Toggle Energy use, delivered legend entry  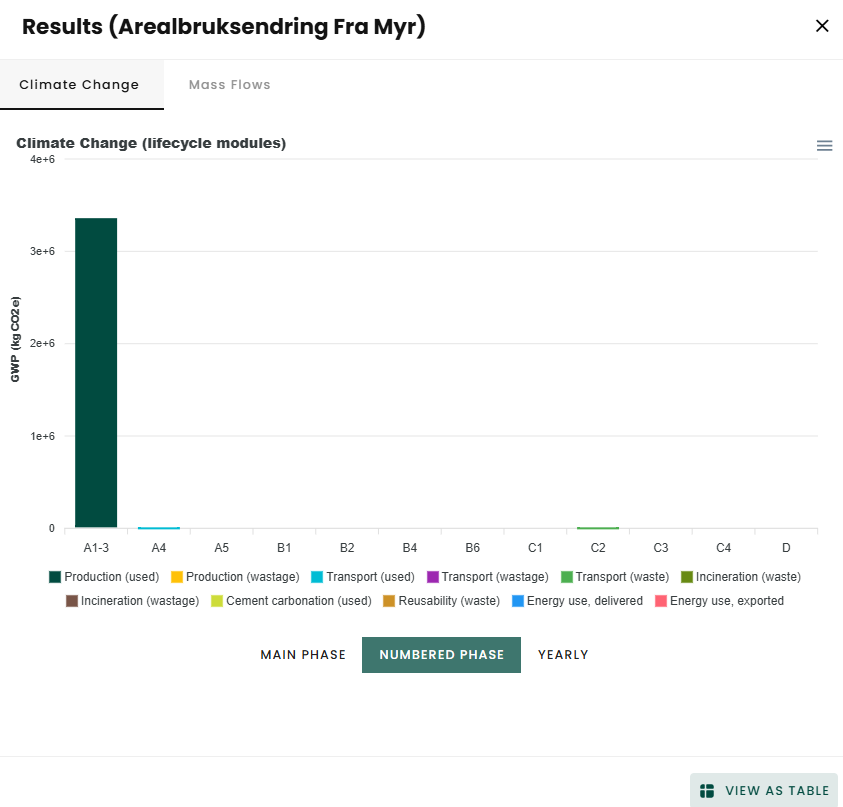click(577, 601)
